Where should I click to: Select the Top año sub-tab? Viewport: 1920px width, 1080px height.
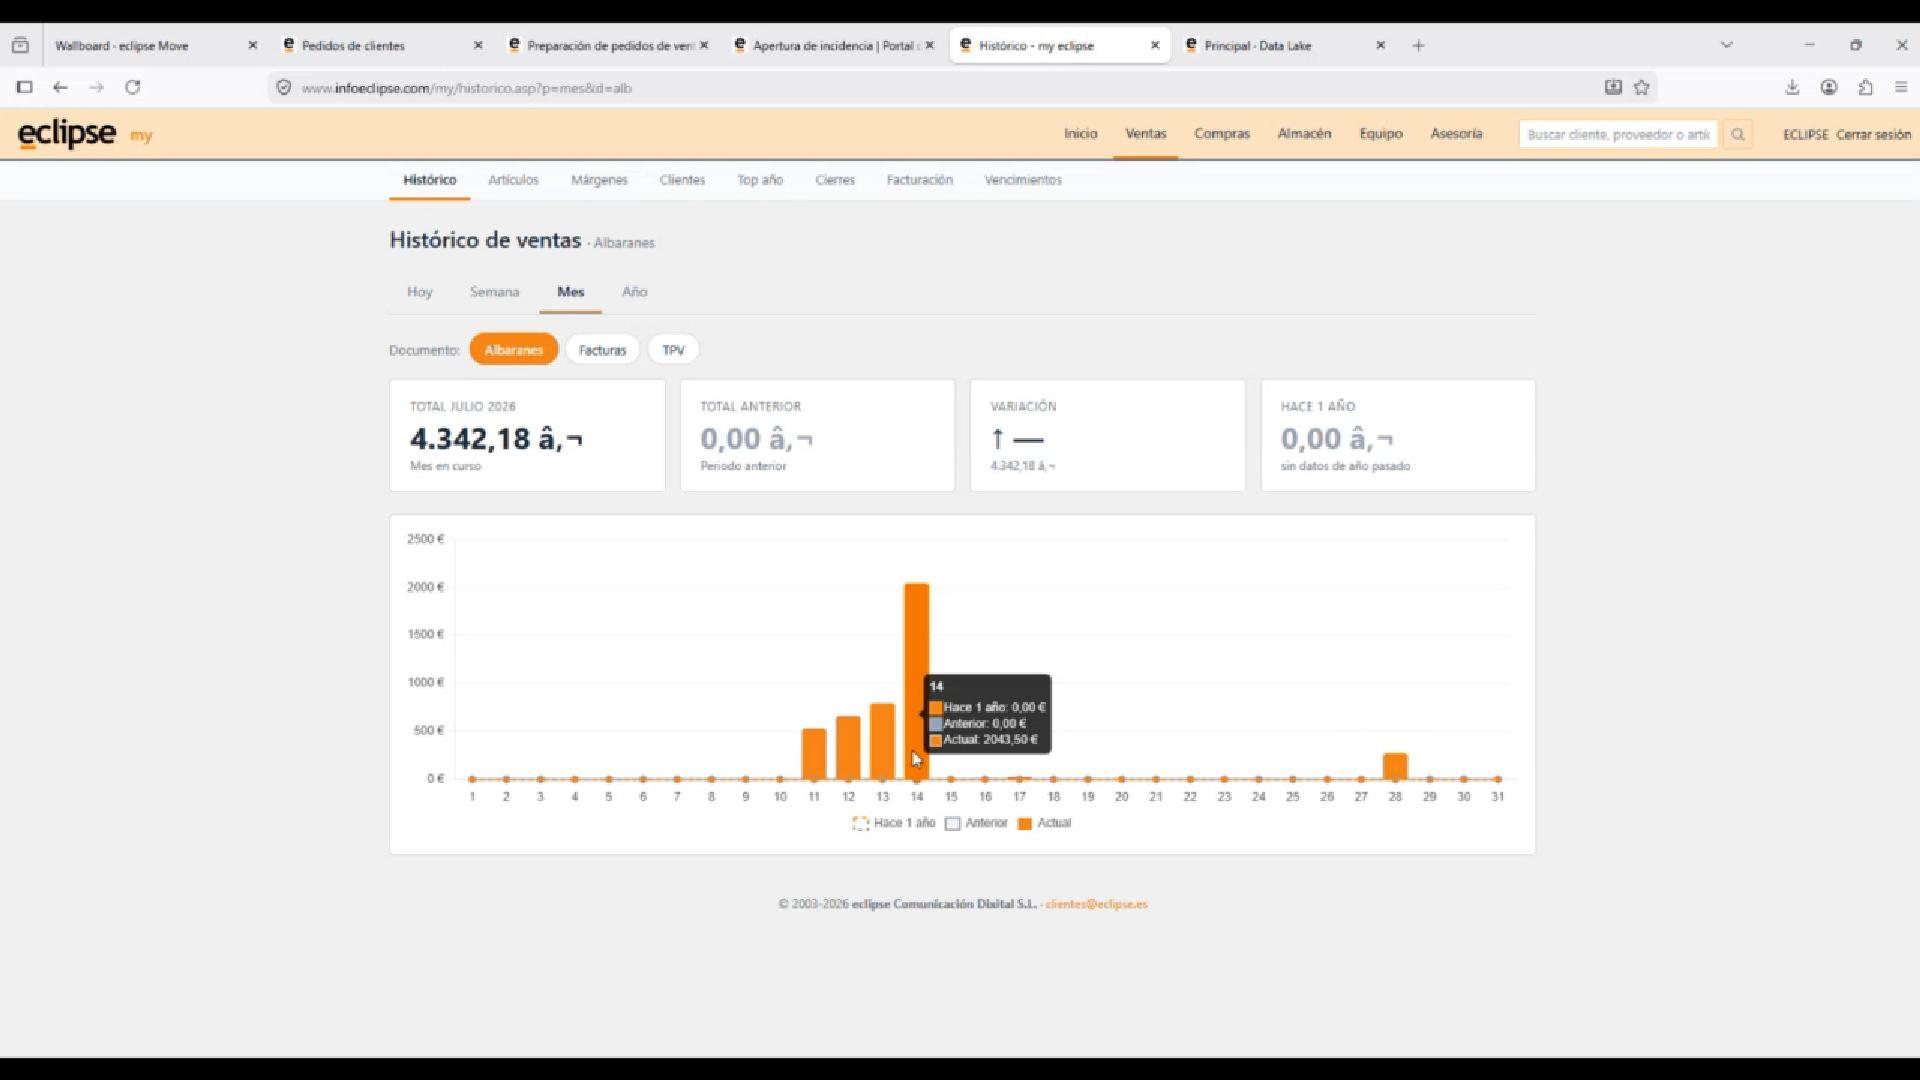[x=760, y=180]
